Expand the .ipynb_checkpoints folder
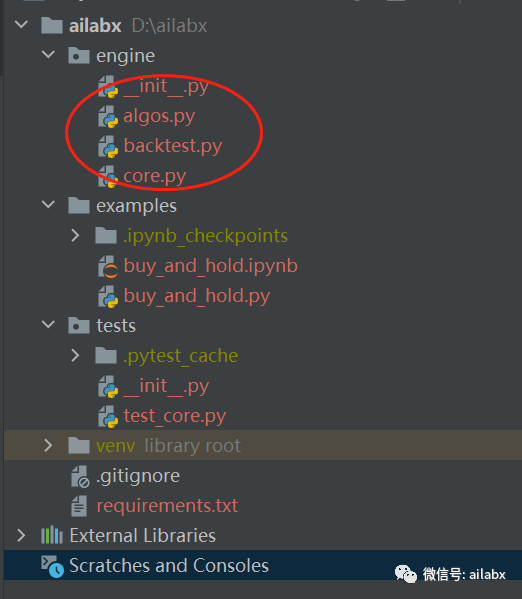 pyautogui.click(x=75, y=236)
